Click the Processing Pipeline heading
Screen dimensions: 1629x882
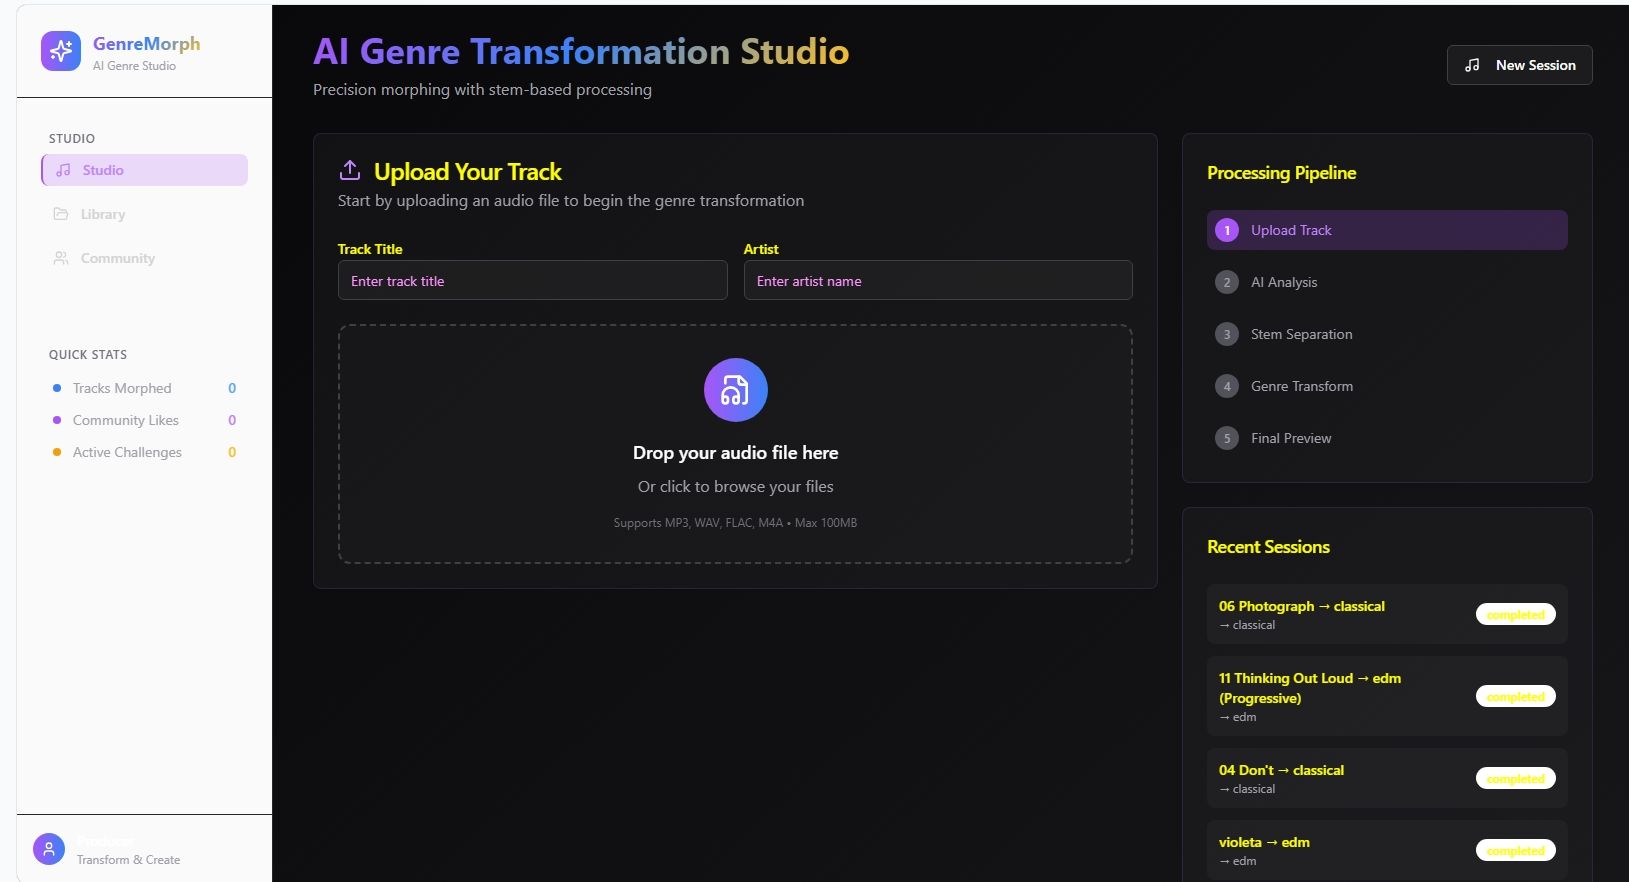1282,173
